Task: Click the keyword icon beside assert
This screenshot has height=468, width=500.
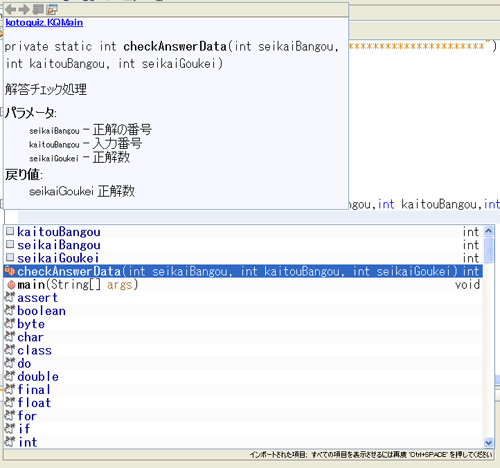Action: pyautogui.click(x=10, y=297)
